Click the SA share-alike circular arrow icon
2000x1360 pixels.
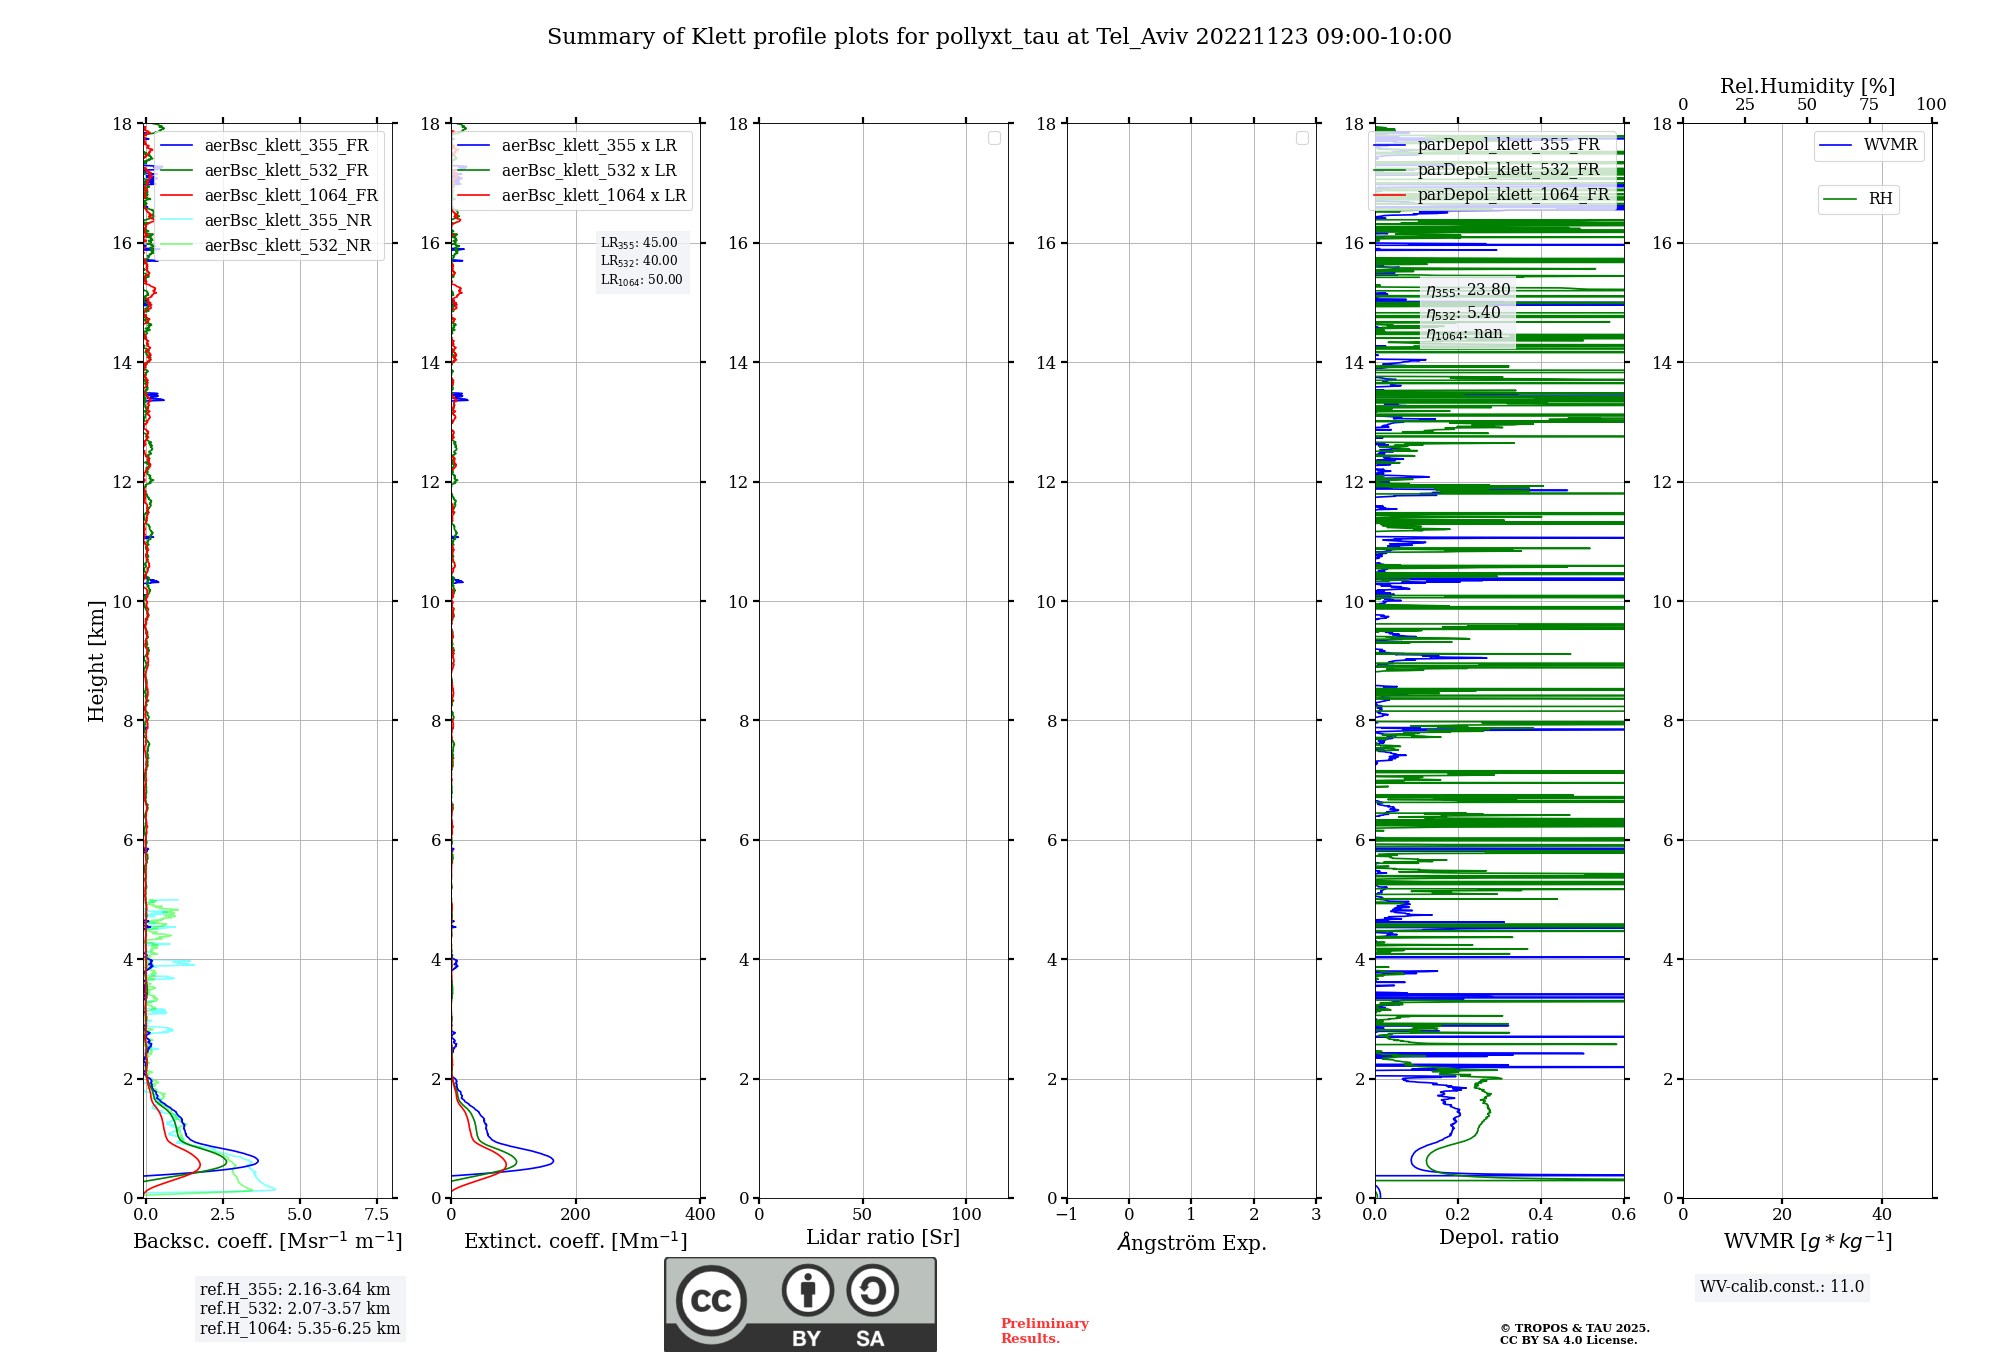872,1290
